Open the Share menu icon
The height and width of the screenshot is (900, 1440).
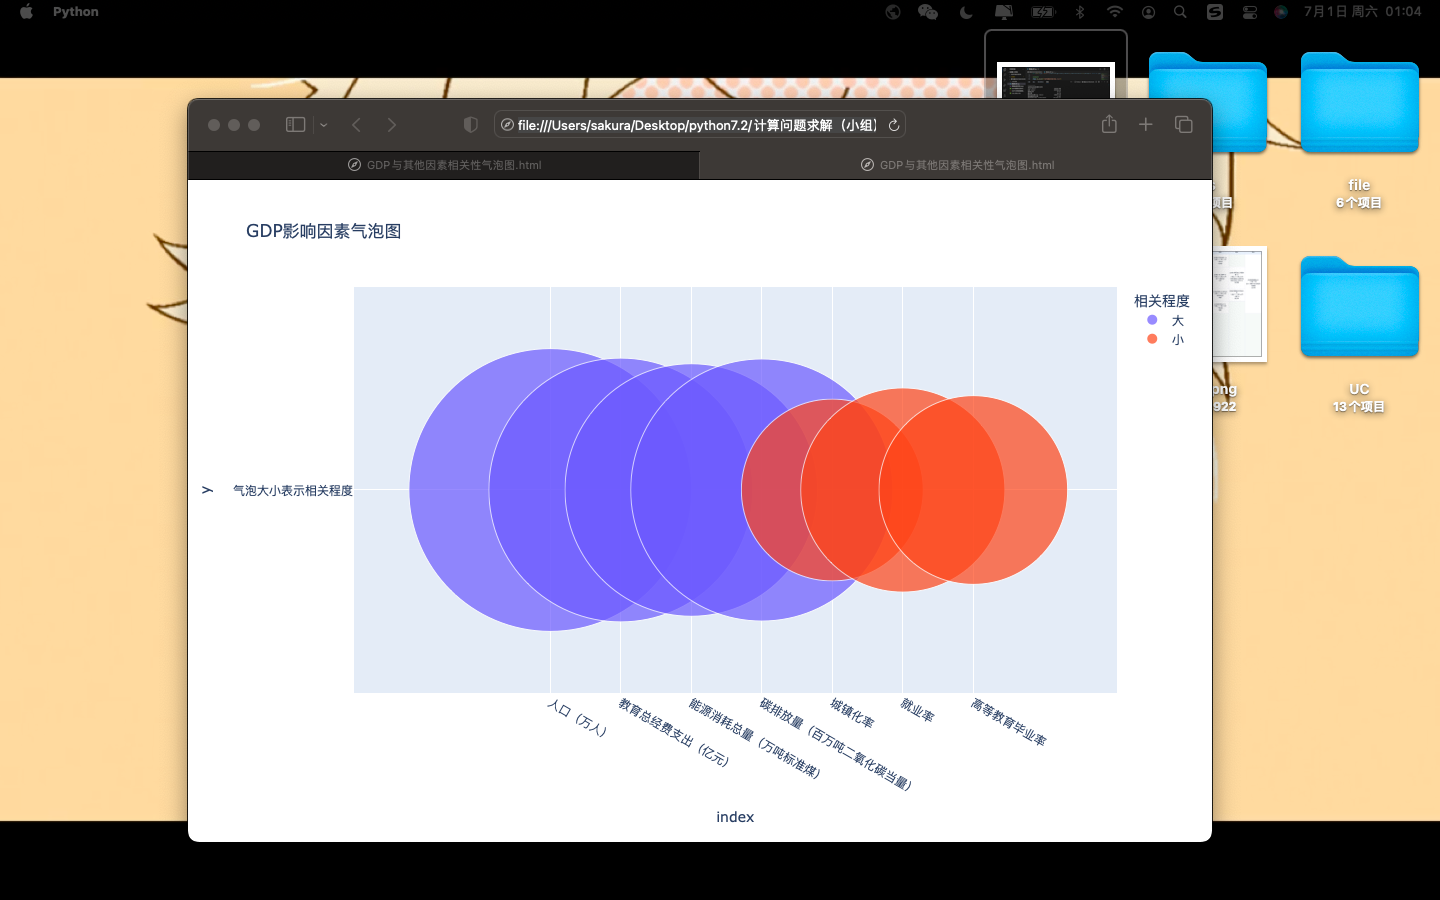pyautogui.click(x=1109, y=124)
